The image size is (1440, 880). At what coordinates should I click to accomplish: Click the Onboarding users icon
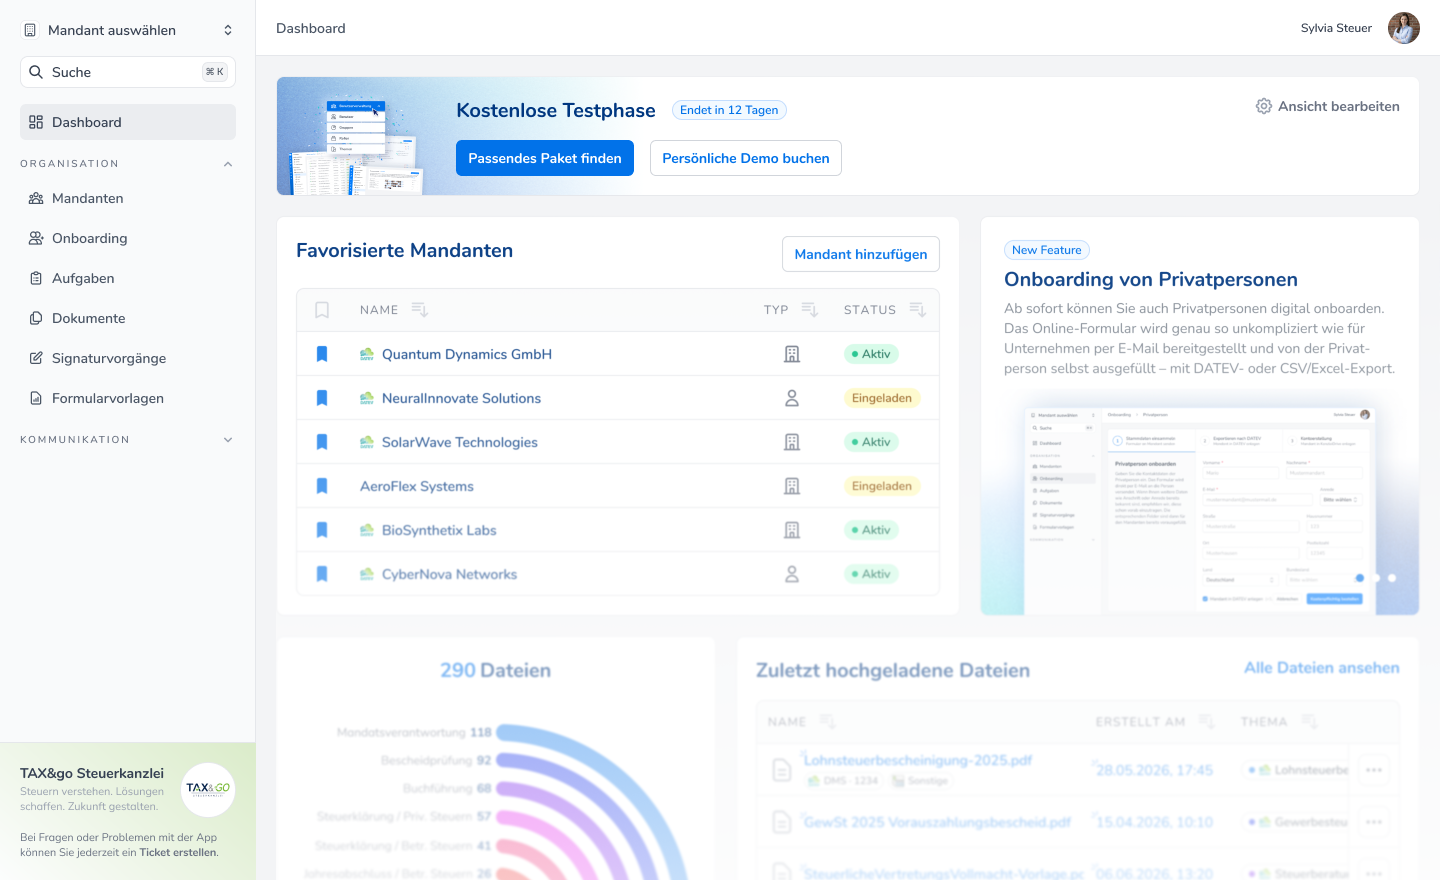tap(36, 238)
